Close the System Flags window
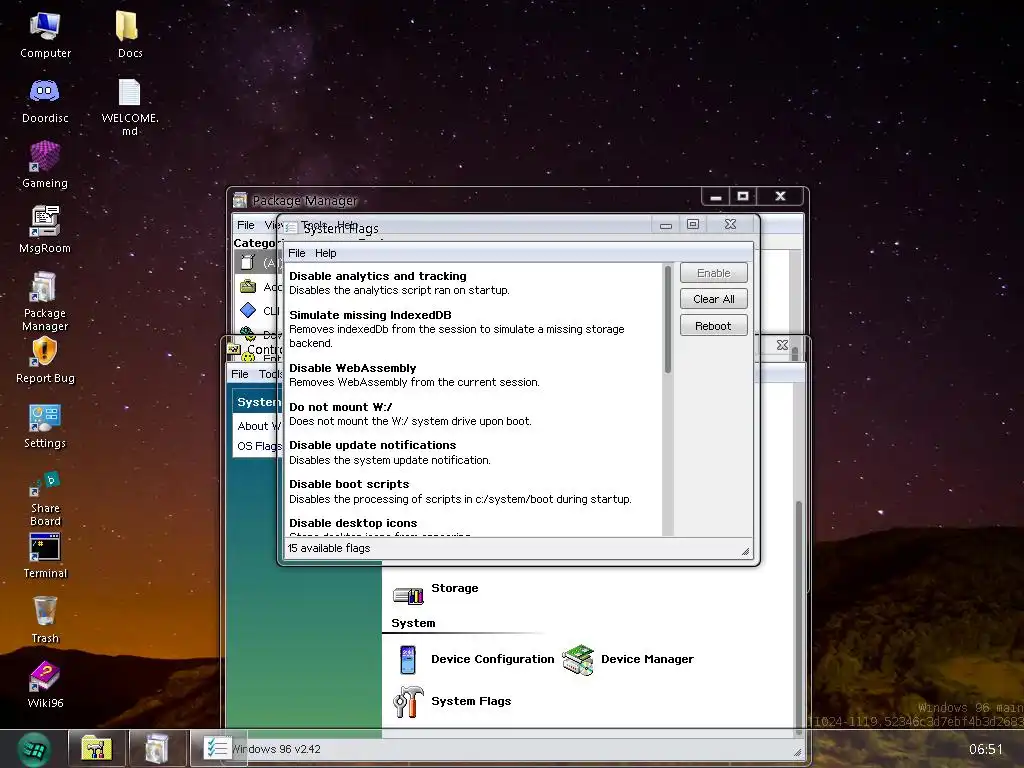This screenshot has height=768, width=1024. 730,224
